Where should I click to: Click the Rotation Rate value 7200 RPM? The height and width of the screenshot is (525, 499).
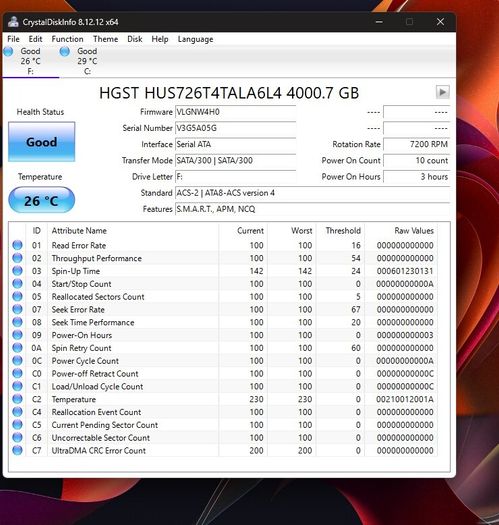(416, 144)
